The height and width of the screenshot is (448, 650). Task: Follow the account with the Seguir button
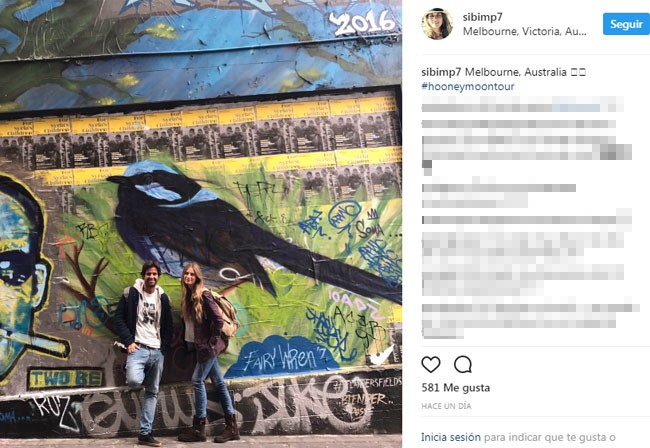626,24
